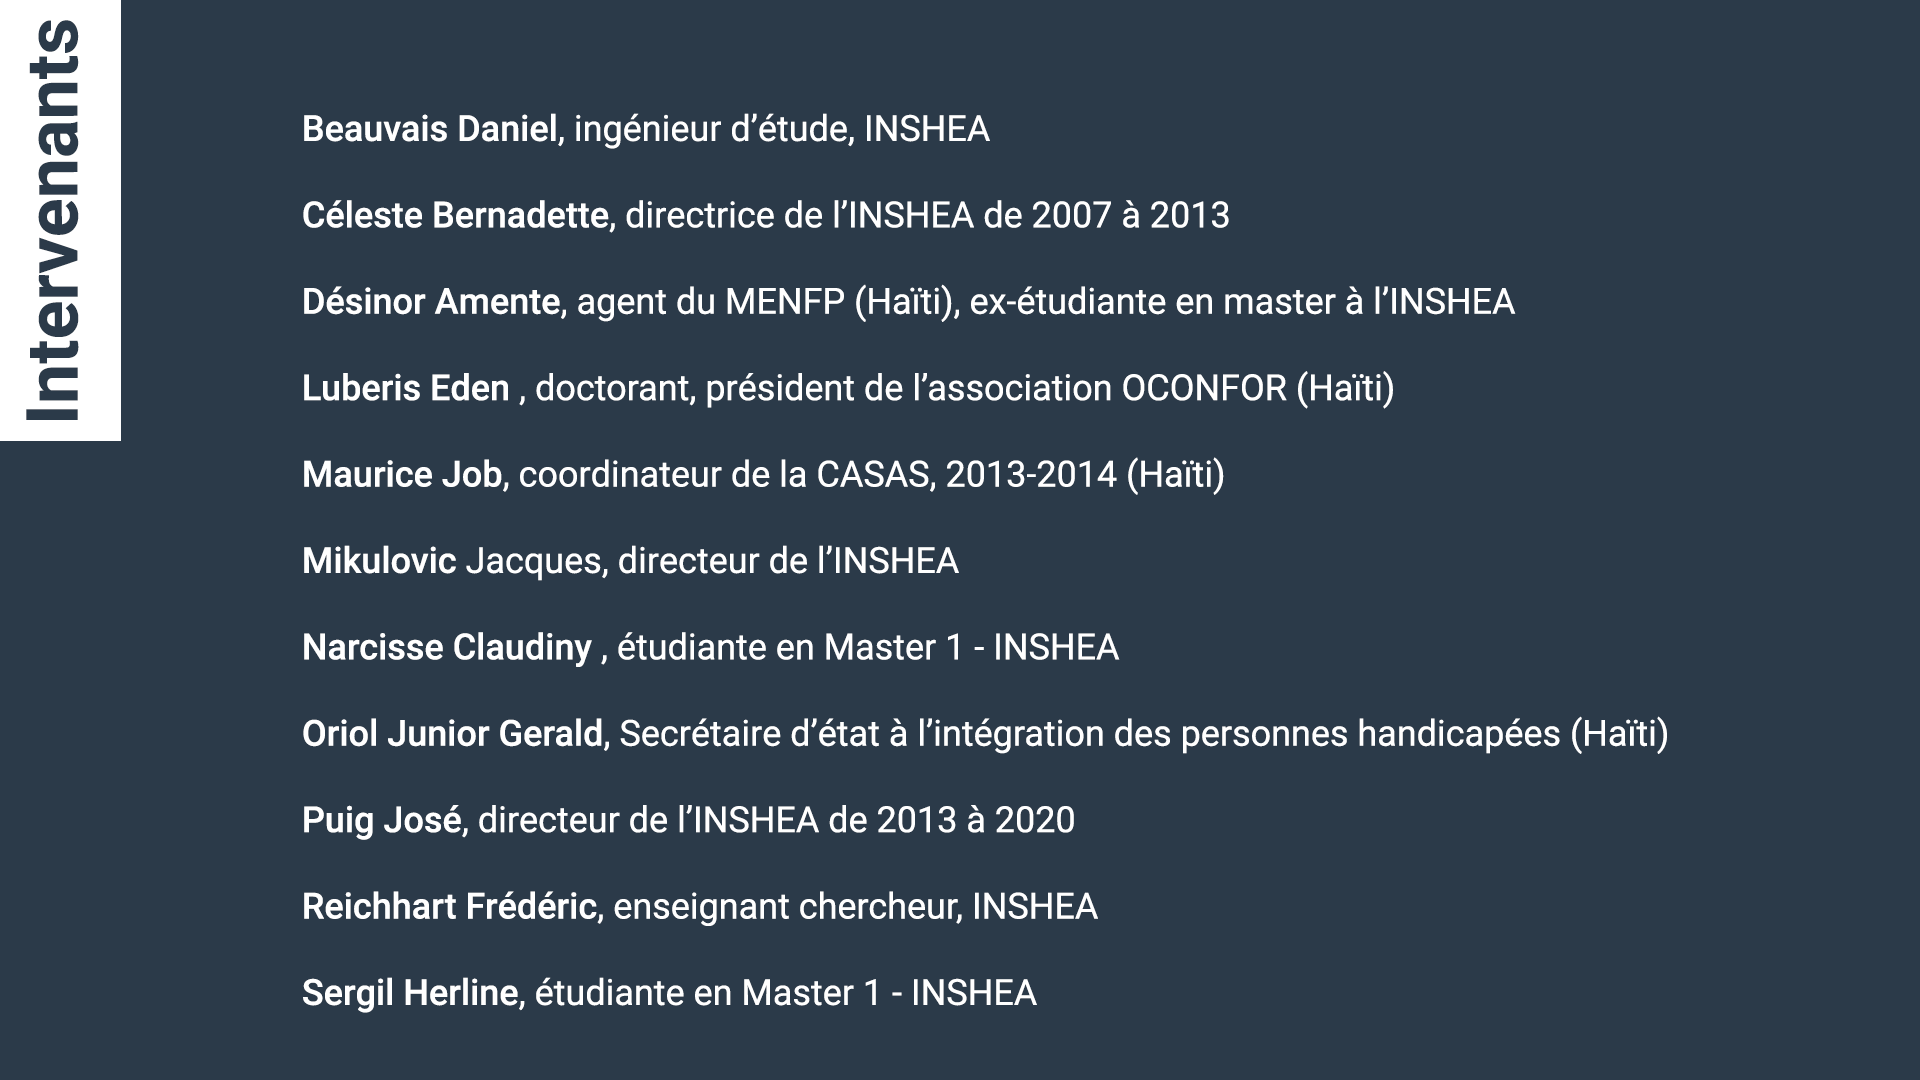Click the name "Désinor Amente"
Image resolution: width=1920 pixels, height=1080 pixels.
(431, 302)
